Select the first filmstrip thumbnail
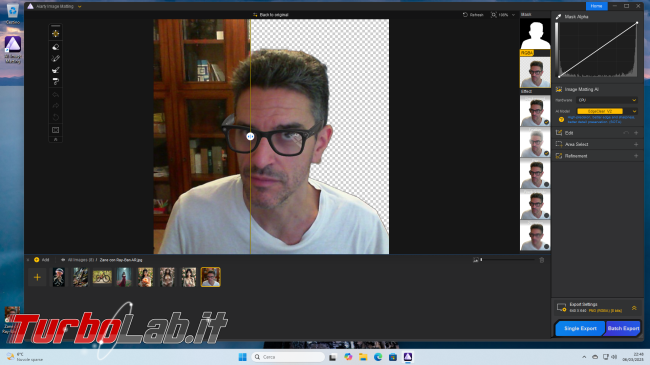The height and width of the screenshot is (365, 650). (58, 277)
